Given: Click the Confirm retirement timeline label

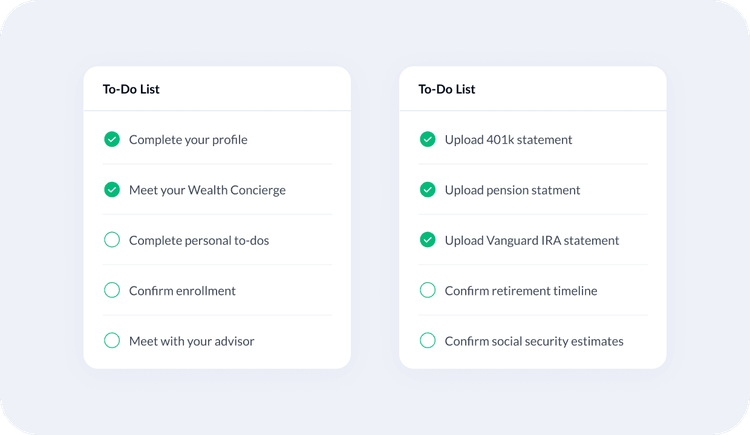Looking at the screenshot, I should coord(521,291).
